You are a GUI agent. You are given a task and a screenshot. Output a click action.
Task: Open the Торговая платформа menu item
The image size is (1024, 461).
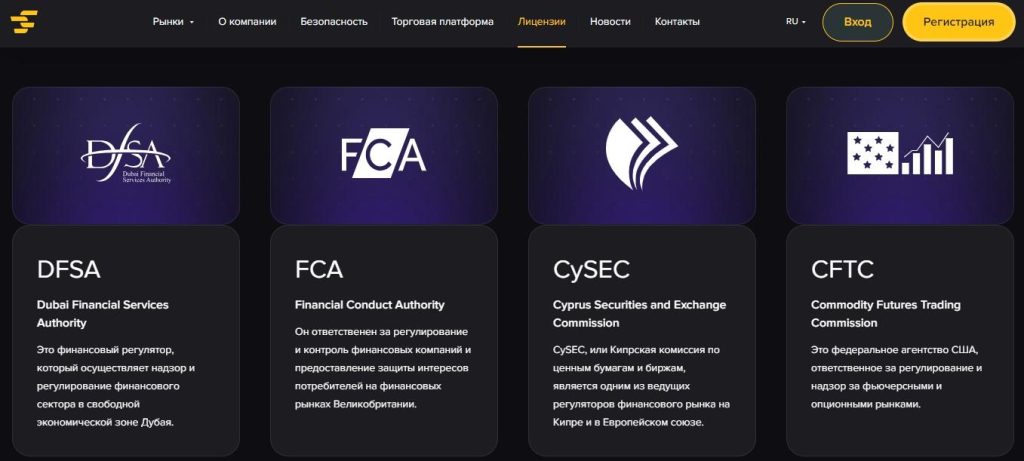[442, 22]
